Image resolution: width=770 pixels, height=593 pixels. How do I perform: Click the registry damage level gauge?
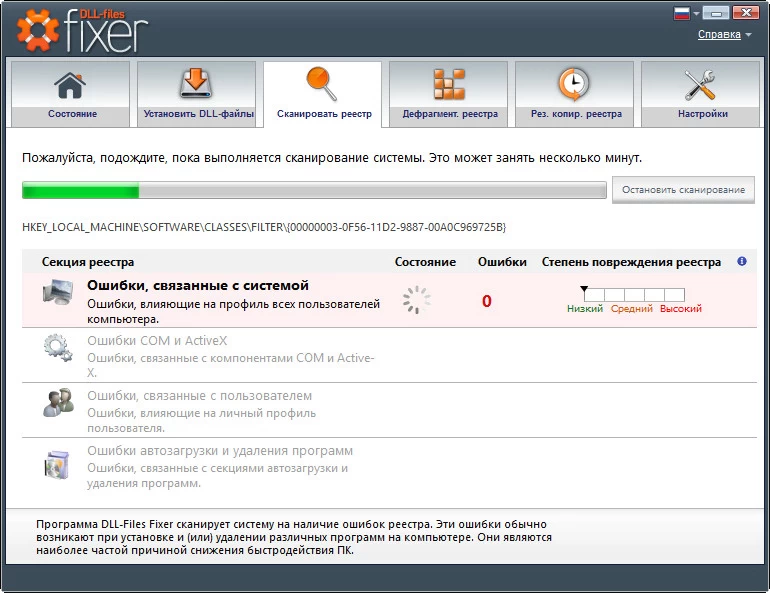click(634, 294)
